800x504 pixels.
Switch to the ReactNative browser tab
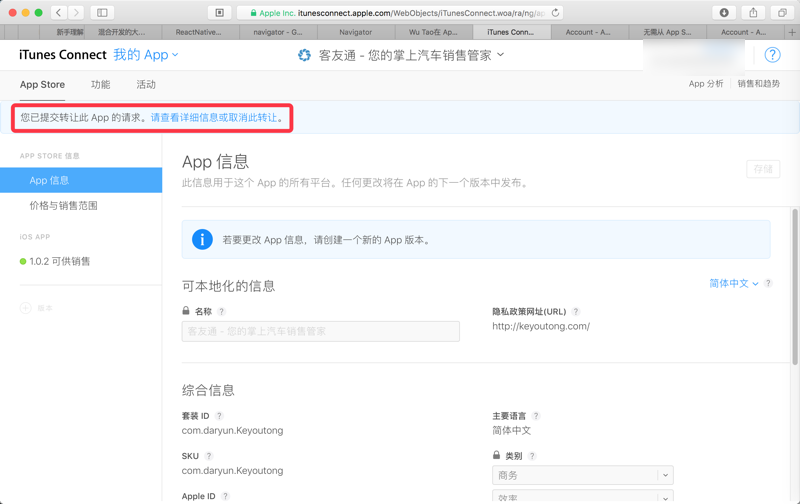click(200, 32)
